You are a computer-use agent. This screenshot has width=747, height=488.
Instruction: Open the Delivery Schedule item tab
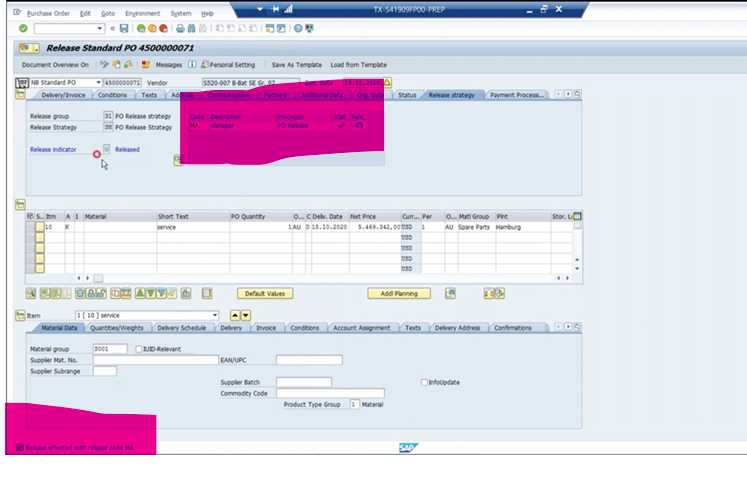[x=182, y=328]
